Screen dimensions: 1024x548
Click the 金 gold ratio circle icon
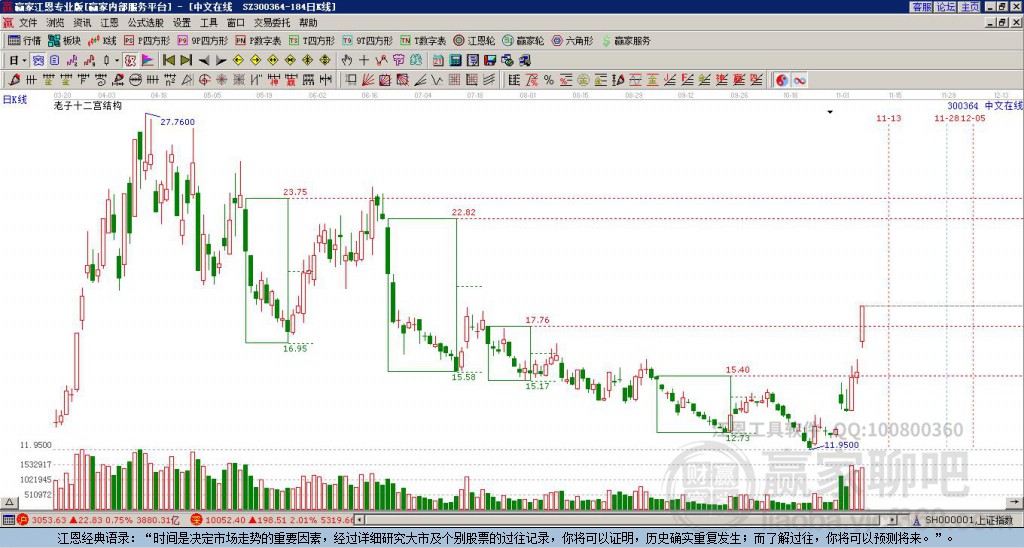pyautogui.click(x=583, y=80)
